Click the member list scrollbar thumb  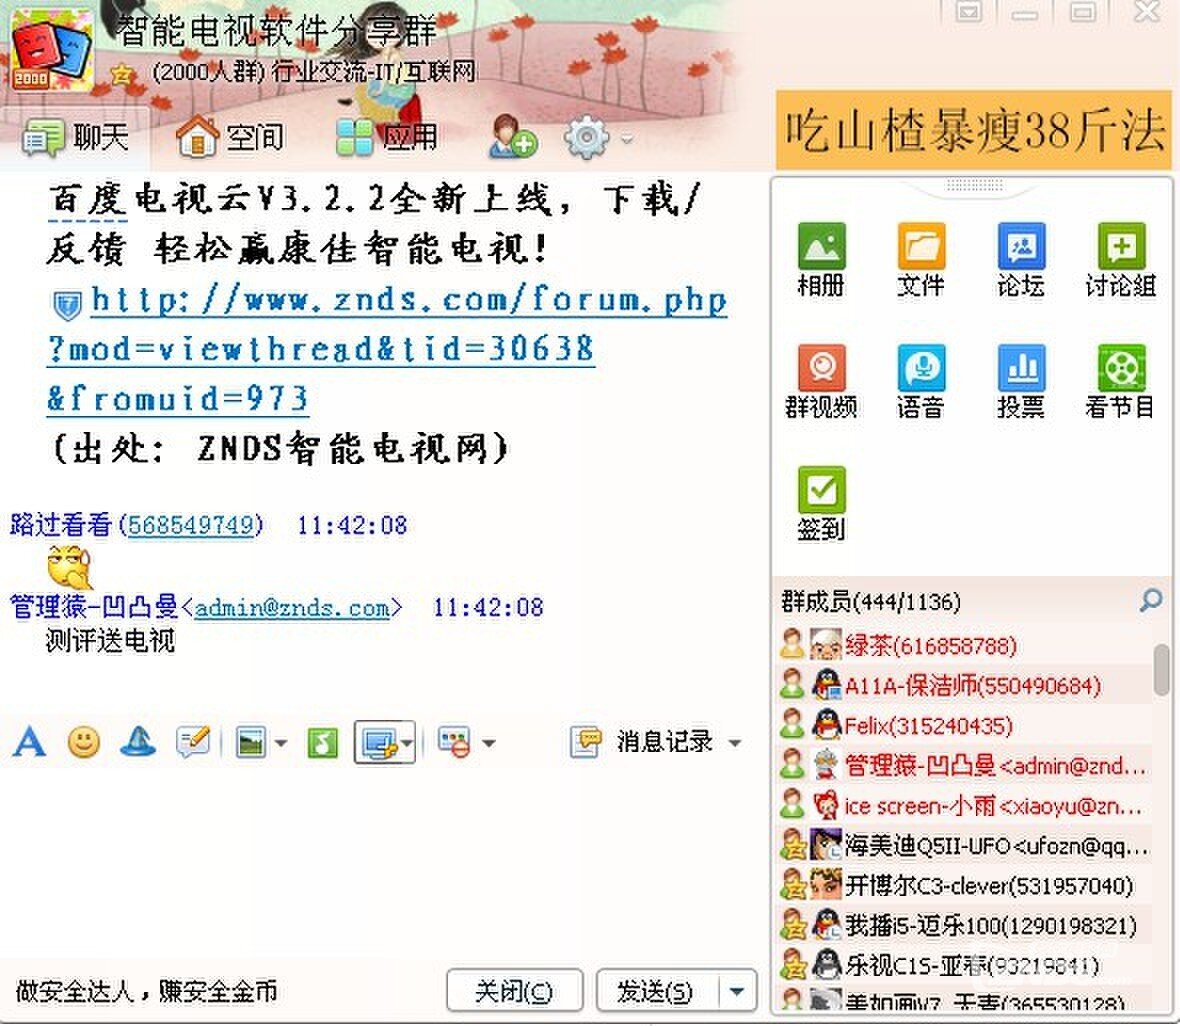click(x=1161, y=668)
